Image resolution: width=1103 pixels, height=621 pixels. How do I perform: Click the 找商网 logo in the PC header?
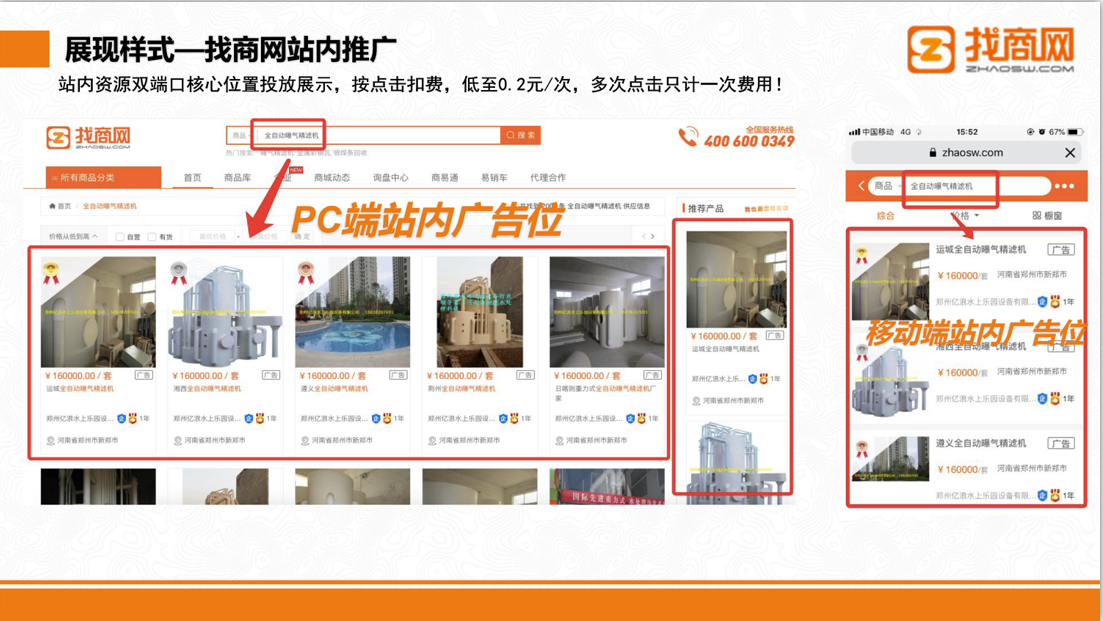pyautogui.click(x=89, y=137)
